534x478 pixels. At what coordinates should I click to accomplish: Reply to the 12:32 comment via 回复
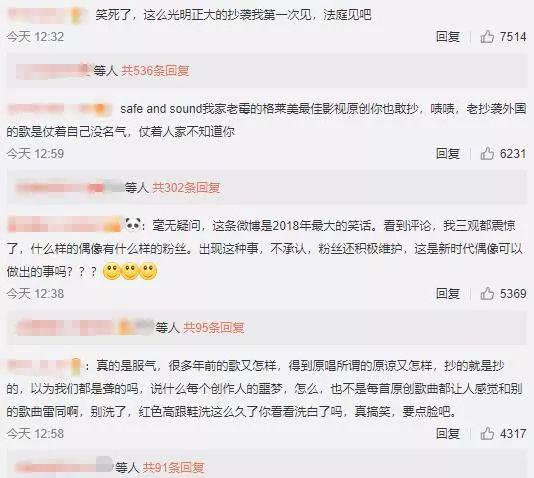point(448,36)
